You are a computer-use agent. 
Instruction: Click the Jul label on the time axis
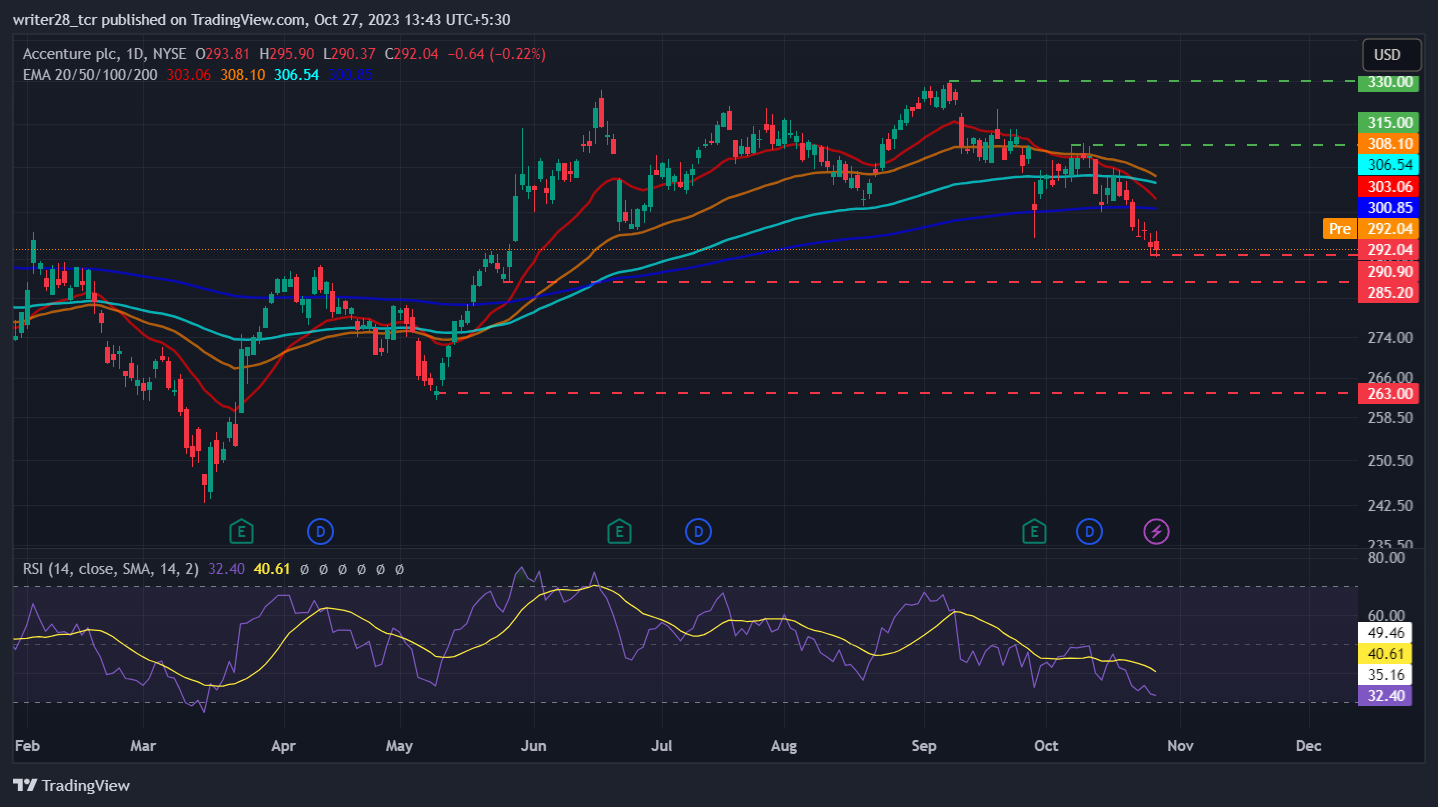[x=661, y=745]
